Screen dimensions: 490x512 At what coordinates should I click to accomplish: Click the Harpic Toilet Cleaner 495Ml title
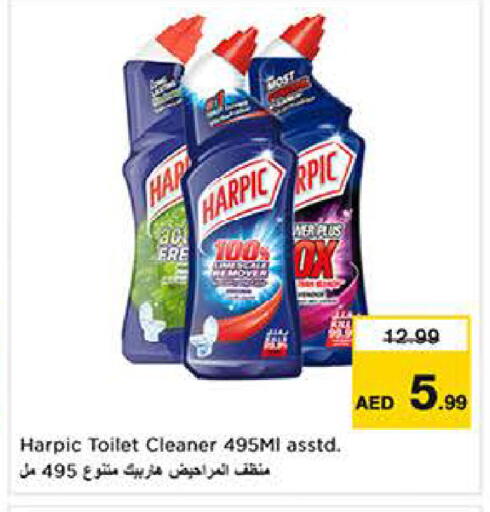click(x=181, y=445)
